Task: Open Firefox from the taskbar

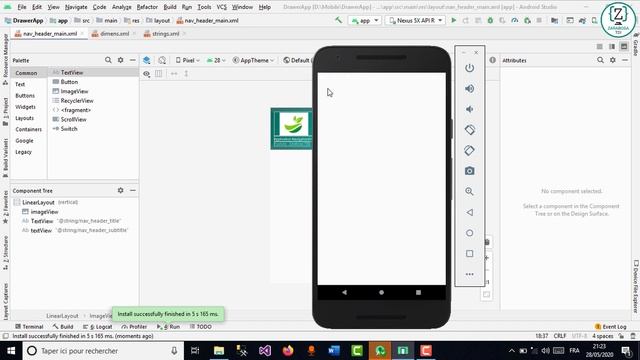Action: point(288,351)
